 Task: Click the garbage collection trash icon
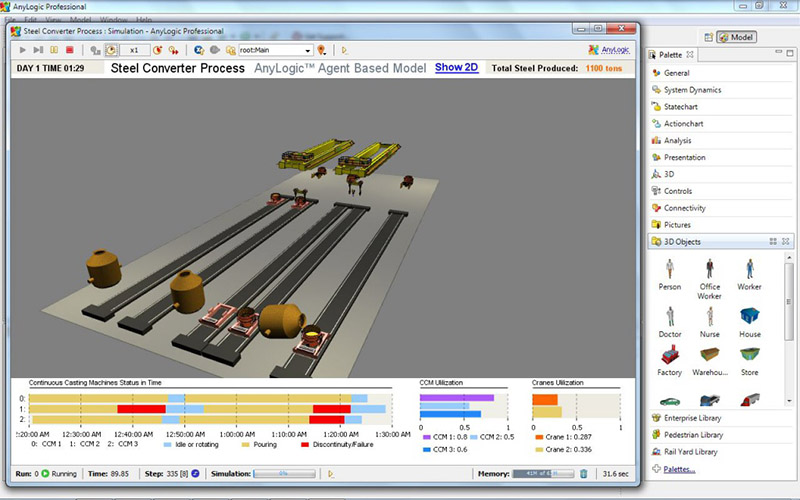click(584, 473)
